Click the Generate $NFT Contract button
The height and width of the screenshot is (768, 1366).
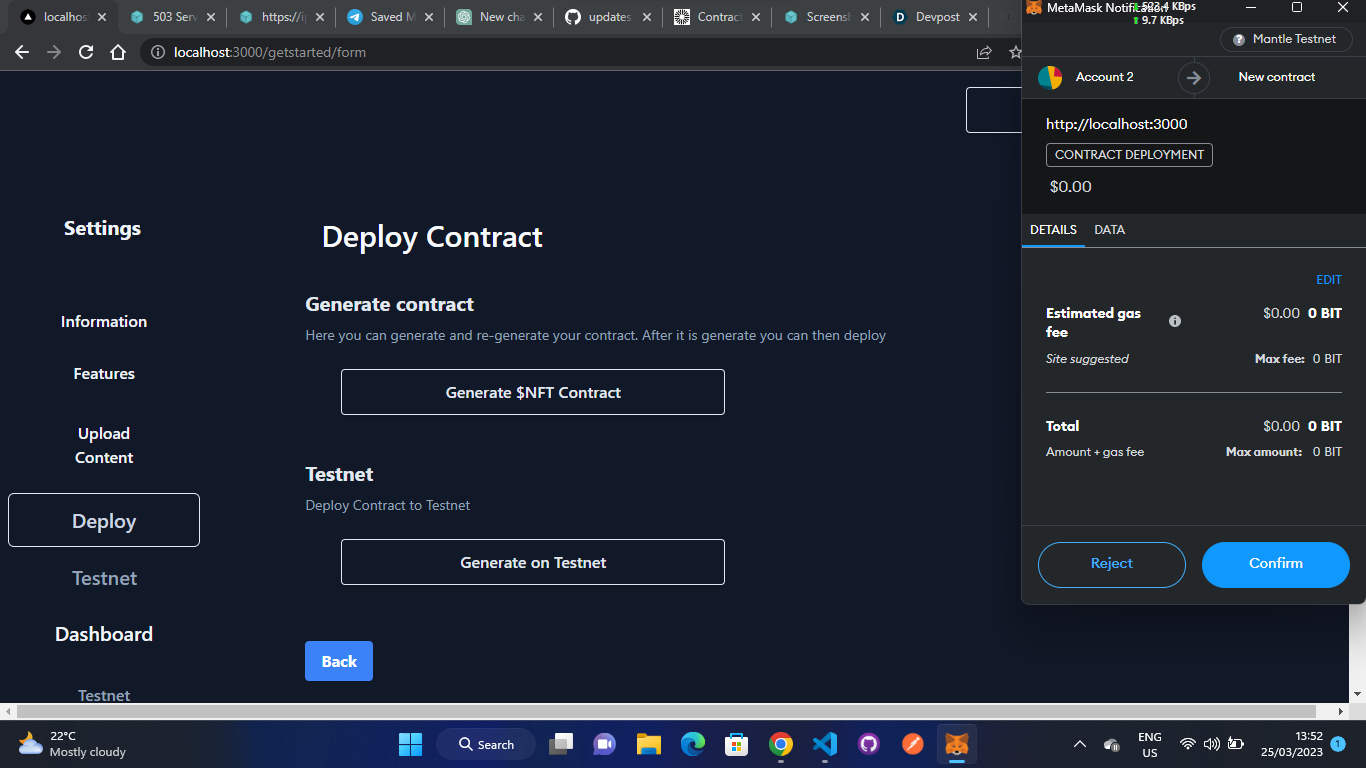coord(532,392)
